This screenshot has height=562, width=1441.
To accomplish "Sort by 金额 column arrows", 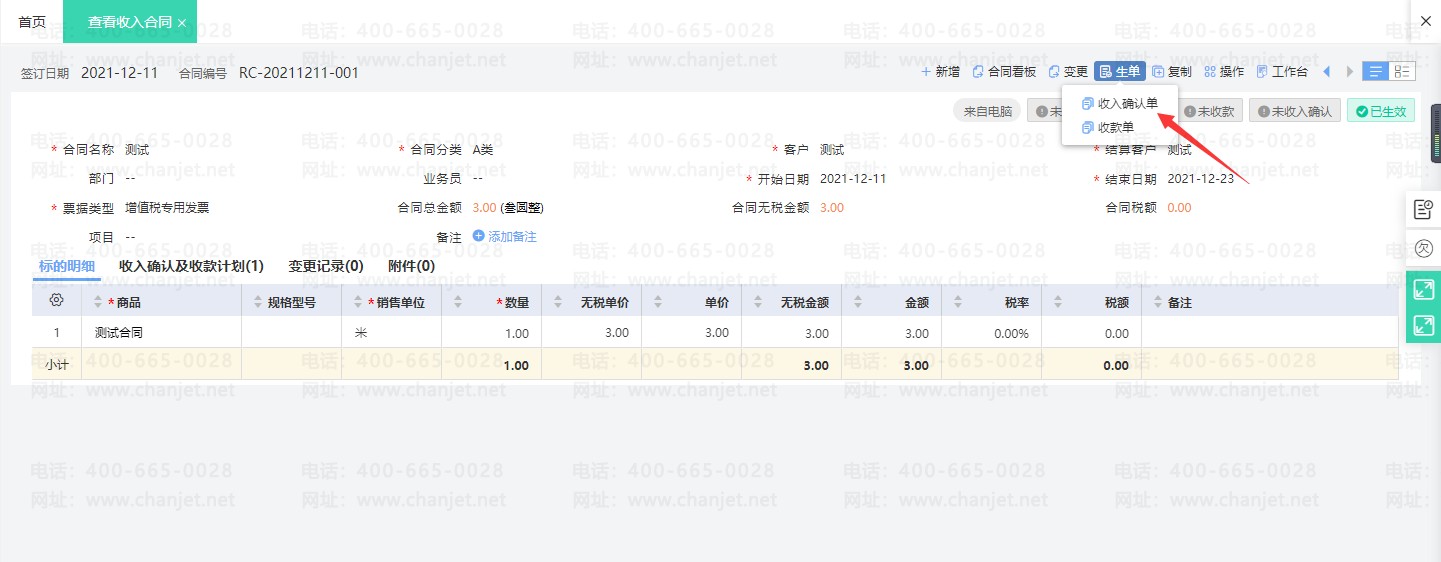I will 858,301.
